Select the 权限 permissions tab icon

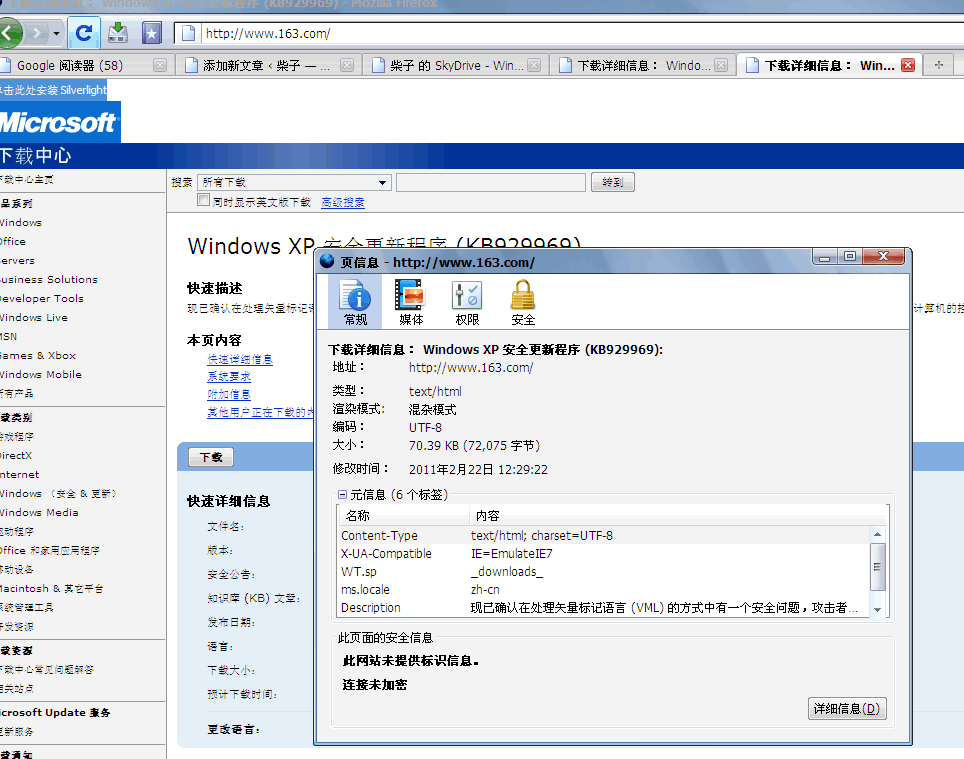tap(467, 302)
